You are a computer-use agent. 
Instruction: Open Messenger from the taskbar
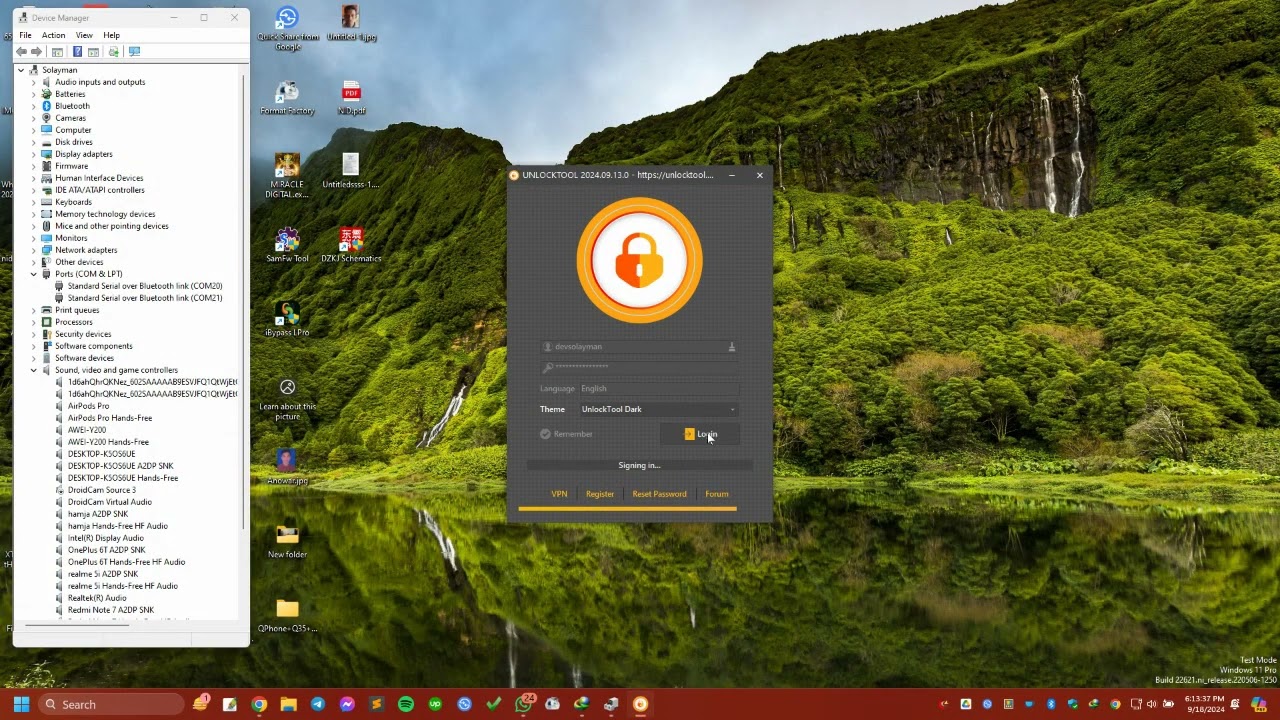(347, 704)
